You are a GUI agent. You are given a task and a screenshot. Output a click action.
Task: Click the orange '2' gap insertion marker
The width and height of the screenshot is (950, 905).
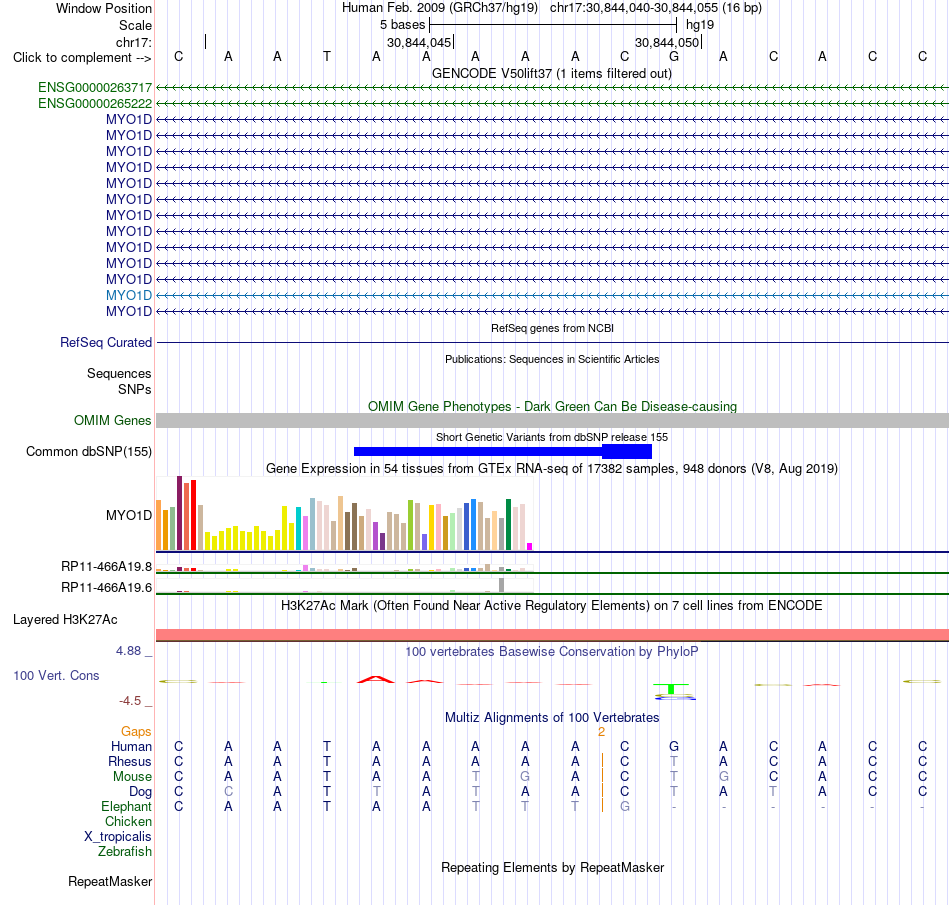tap(602, 732)
